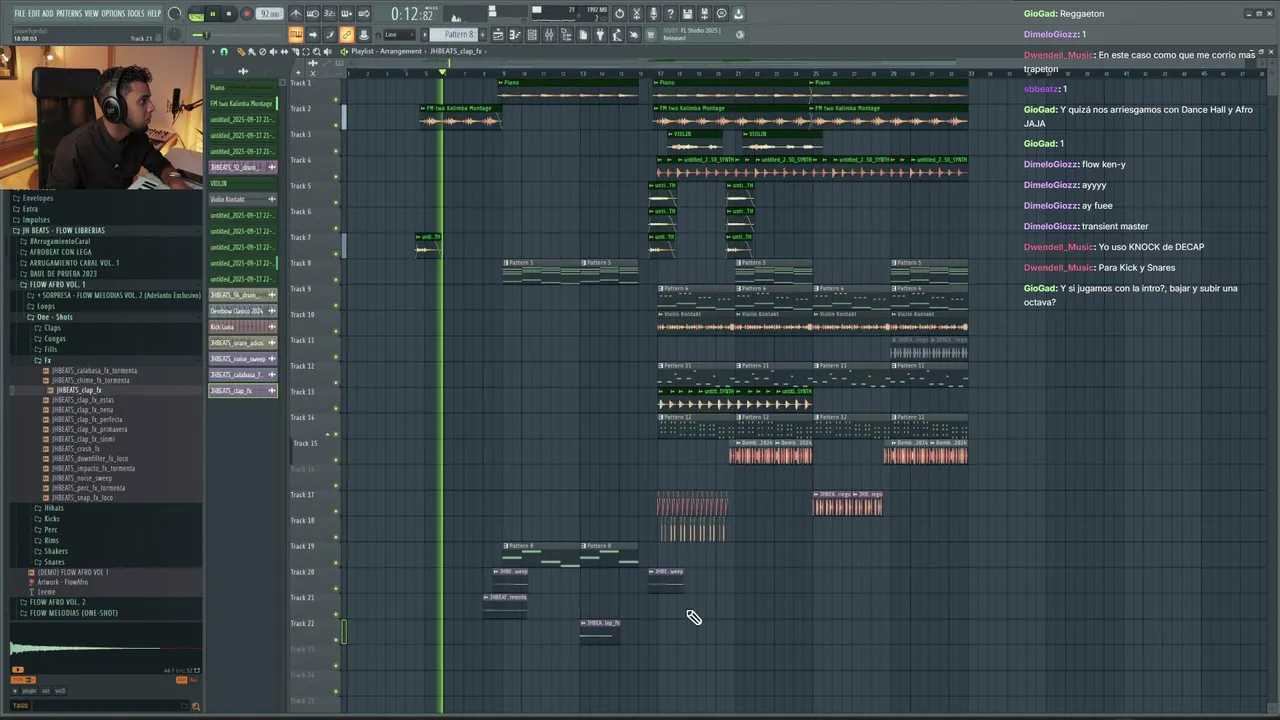Click the search magnifier icon in browser

196,706
